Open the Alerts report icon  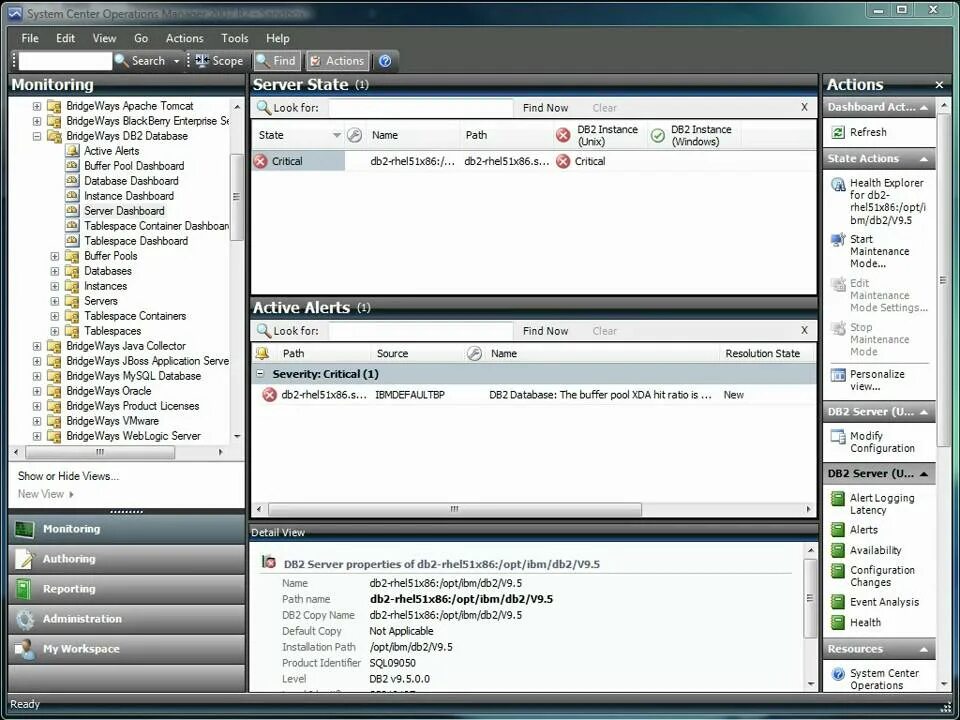[838, 530]
